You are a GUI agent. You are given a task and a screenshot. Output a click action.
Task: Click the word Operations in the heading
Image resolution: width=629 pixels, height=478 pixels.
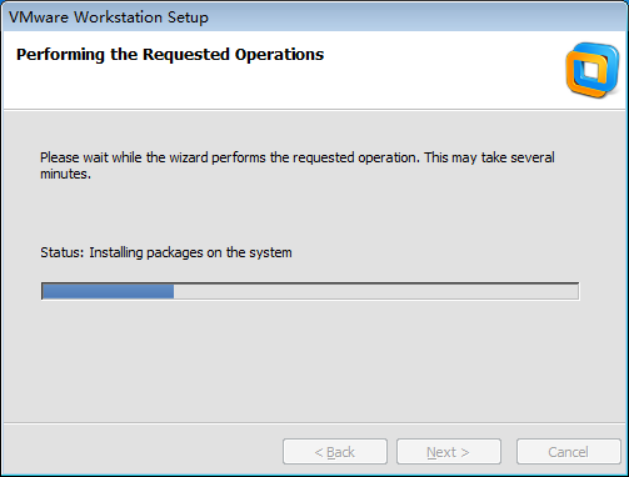(x=279, y=55)
